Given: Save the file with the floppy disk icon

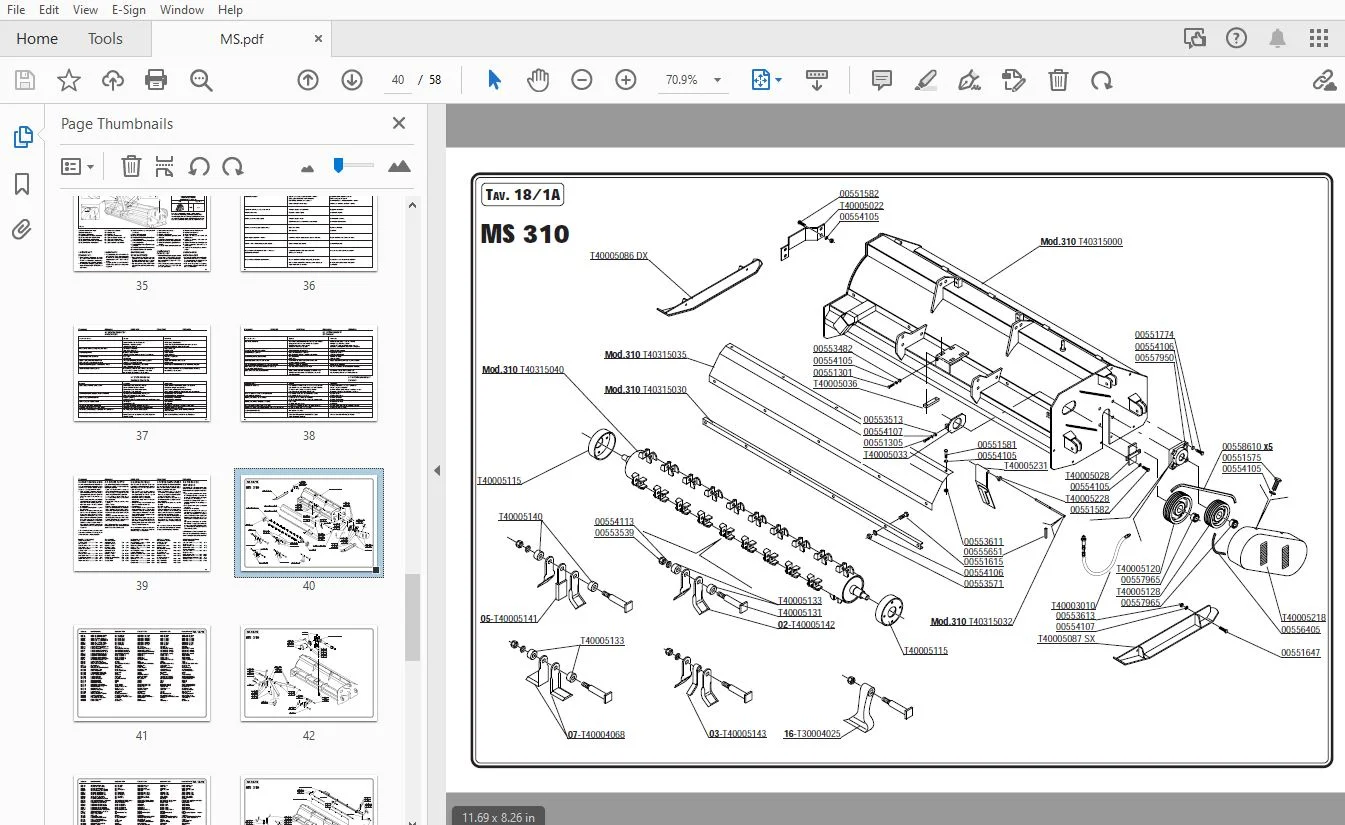Looking at the screenshot, I should [x=24, y=80].
